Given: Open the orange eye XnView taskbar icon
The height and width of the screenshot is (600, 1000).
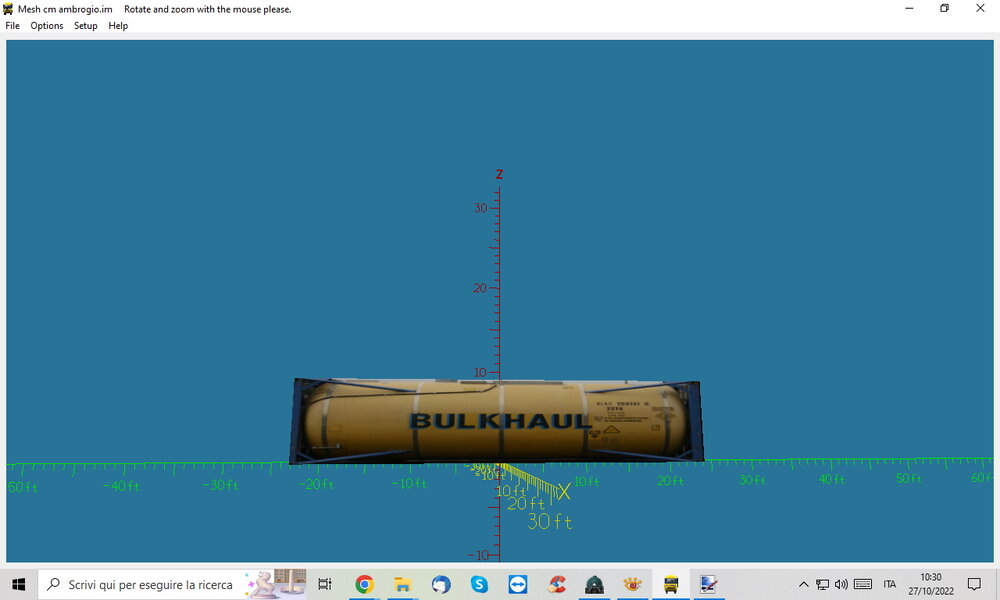Looking at the screenshot, I should coord(633,584).
